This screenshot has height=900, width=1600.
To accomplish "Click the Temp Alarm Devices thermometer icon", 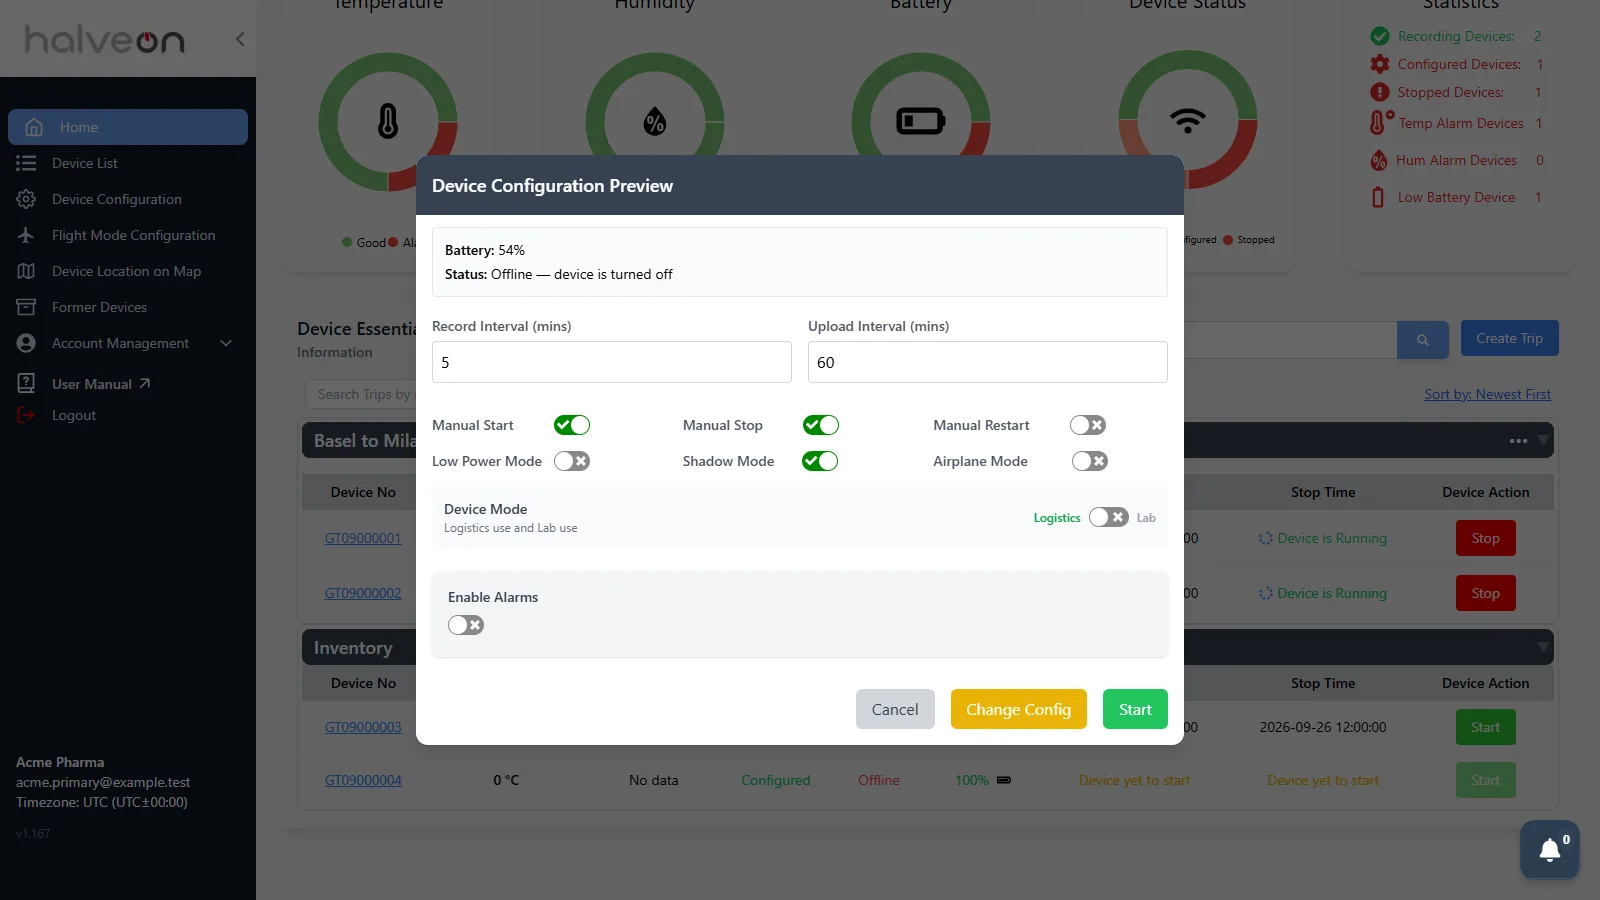I will 1380,122.
